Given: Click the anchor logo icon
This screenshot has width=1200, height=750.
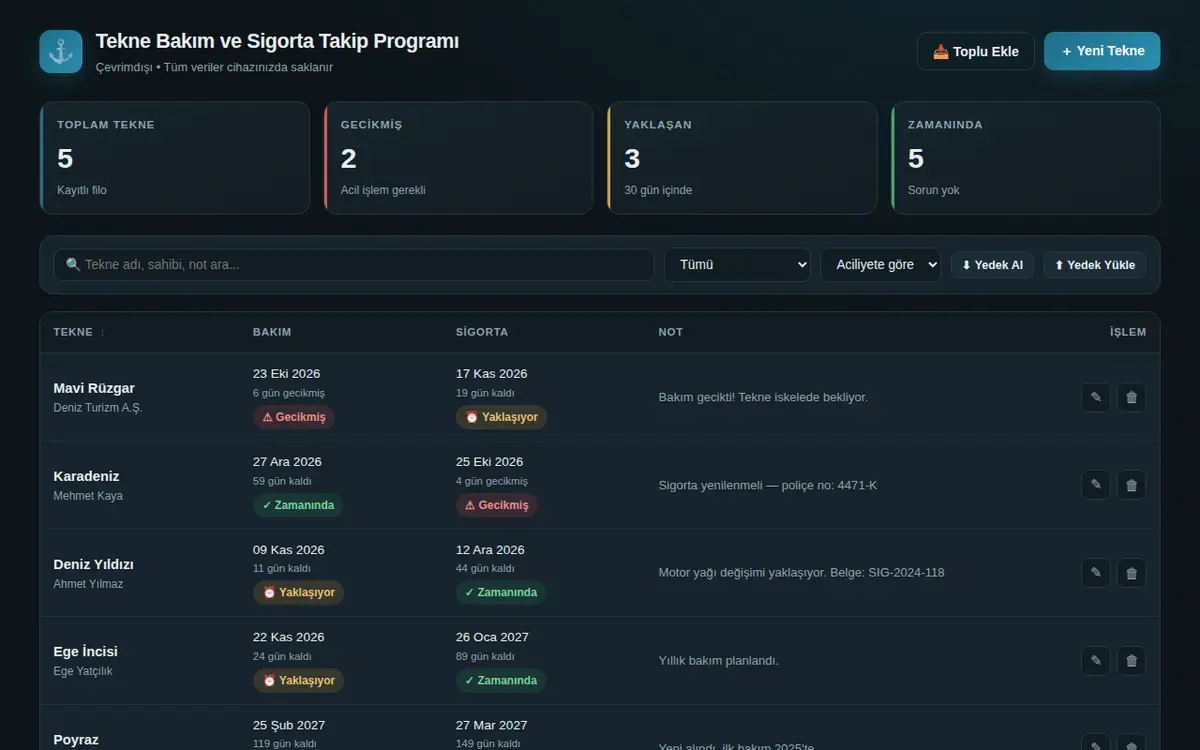Looking at the screenshot, I should [x=61, y=51].
